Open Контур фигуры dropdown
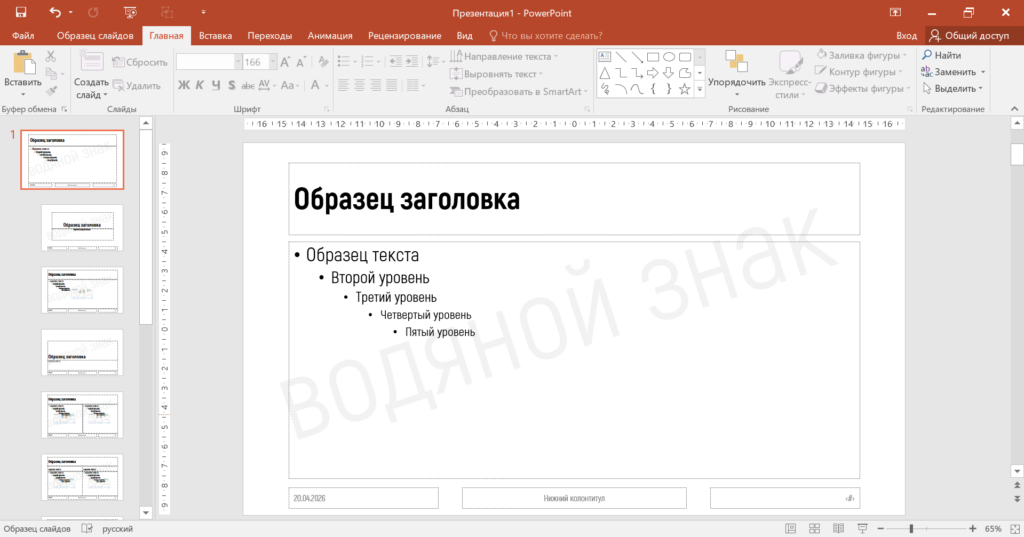Image resolution: width=1024 pixels, height=537 pixels. click(859, 72)
